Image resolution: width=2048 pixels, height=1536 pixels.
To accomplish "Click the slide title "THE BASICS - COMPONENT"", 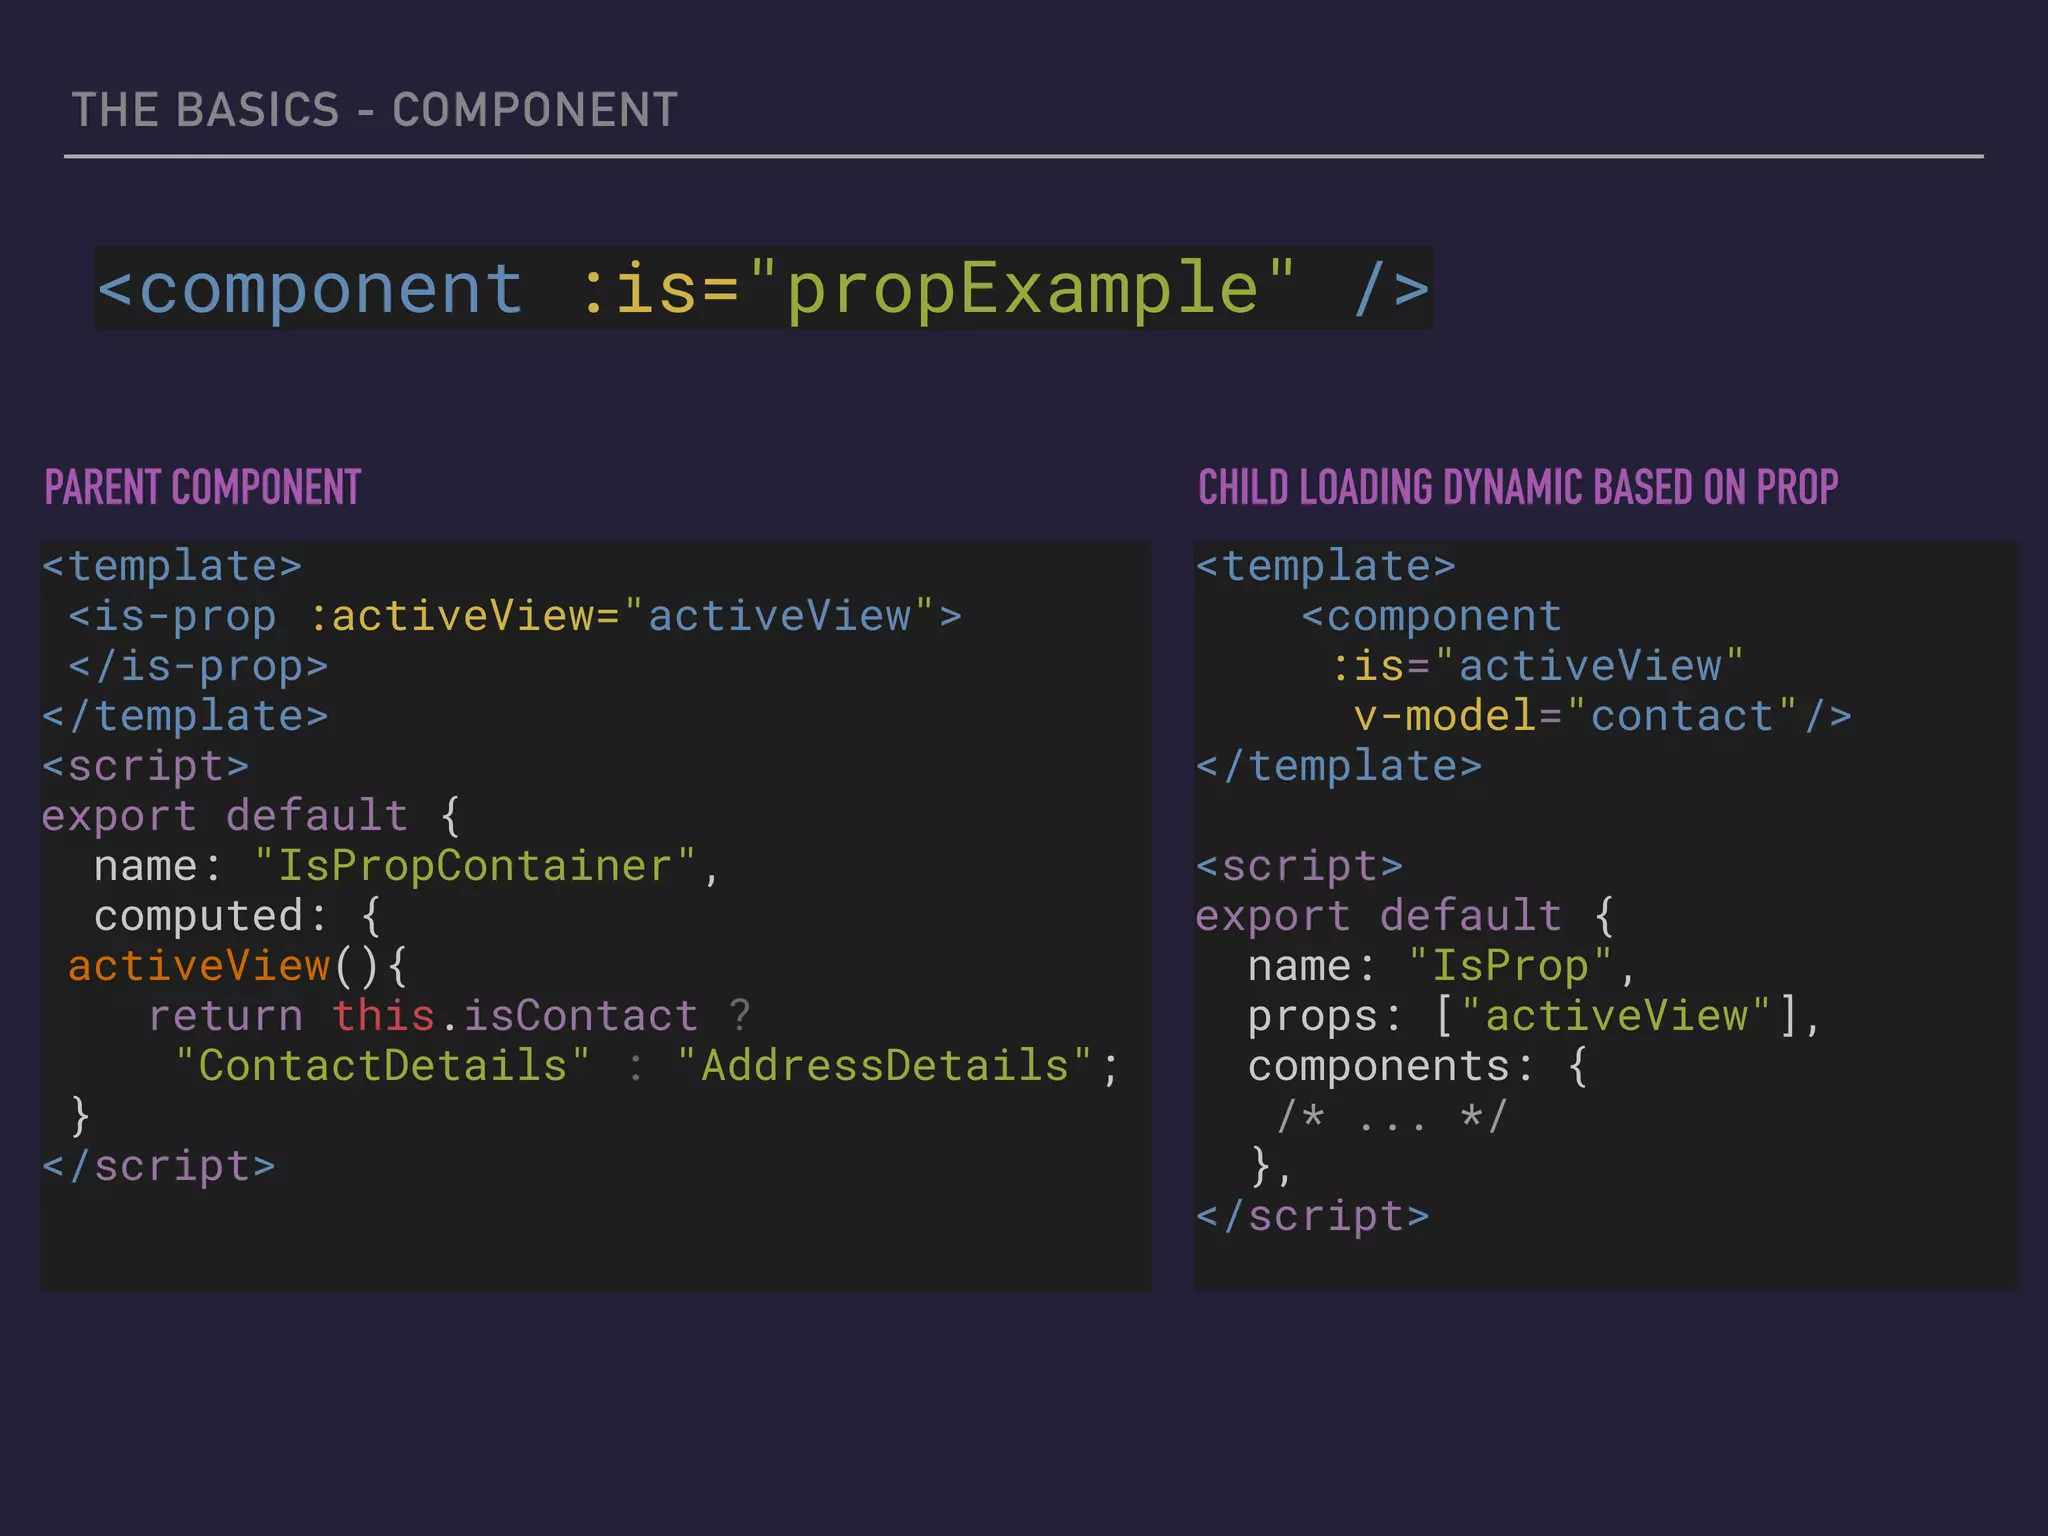I will (x=375, y=110).
